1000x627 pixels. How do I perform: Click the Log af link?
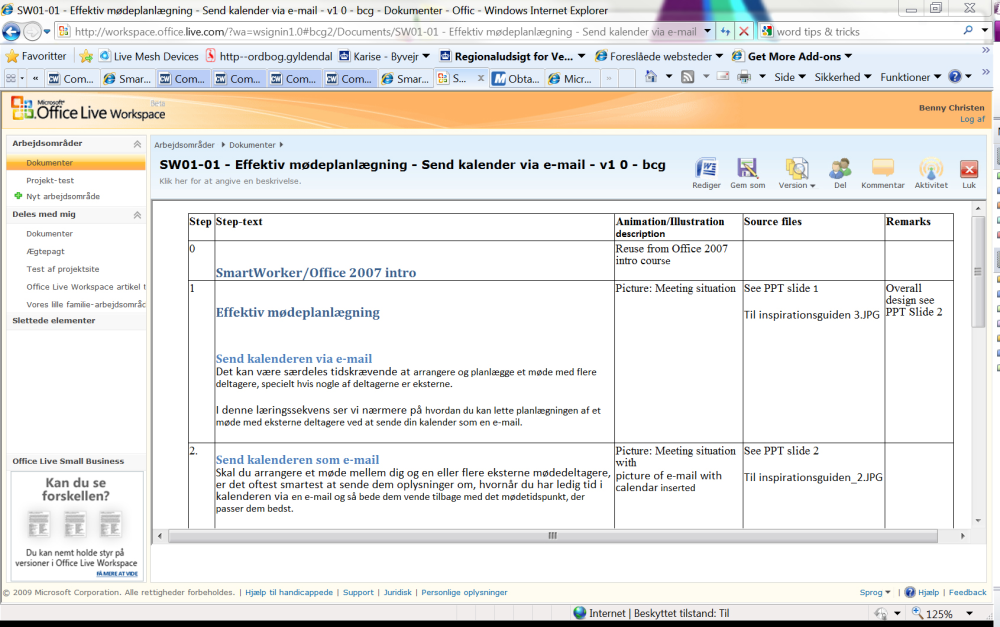(x=972, y=119)
